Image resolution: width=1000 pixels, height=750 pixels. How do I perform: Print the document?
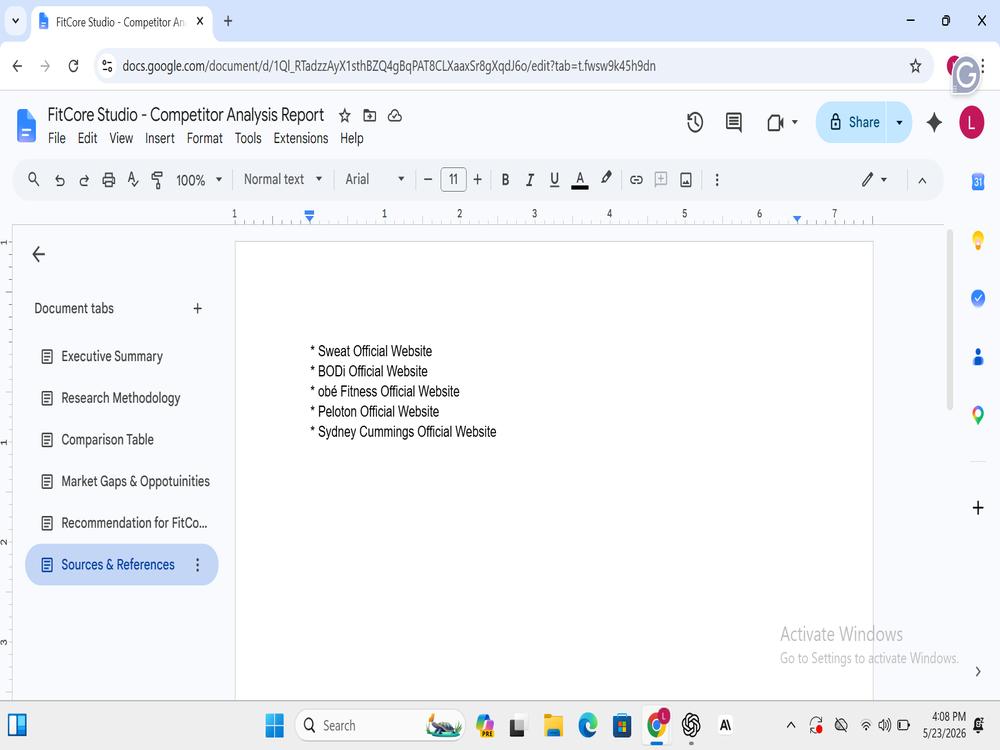[108, 180]
